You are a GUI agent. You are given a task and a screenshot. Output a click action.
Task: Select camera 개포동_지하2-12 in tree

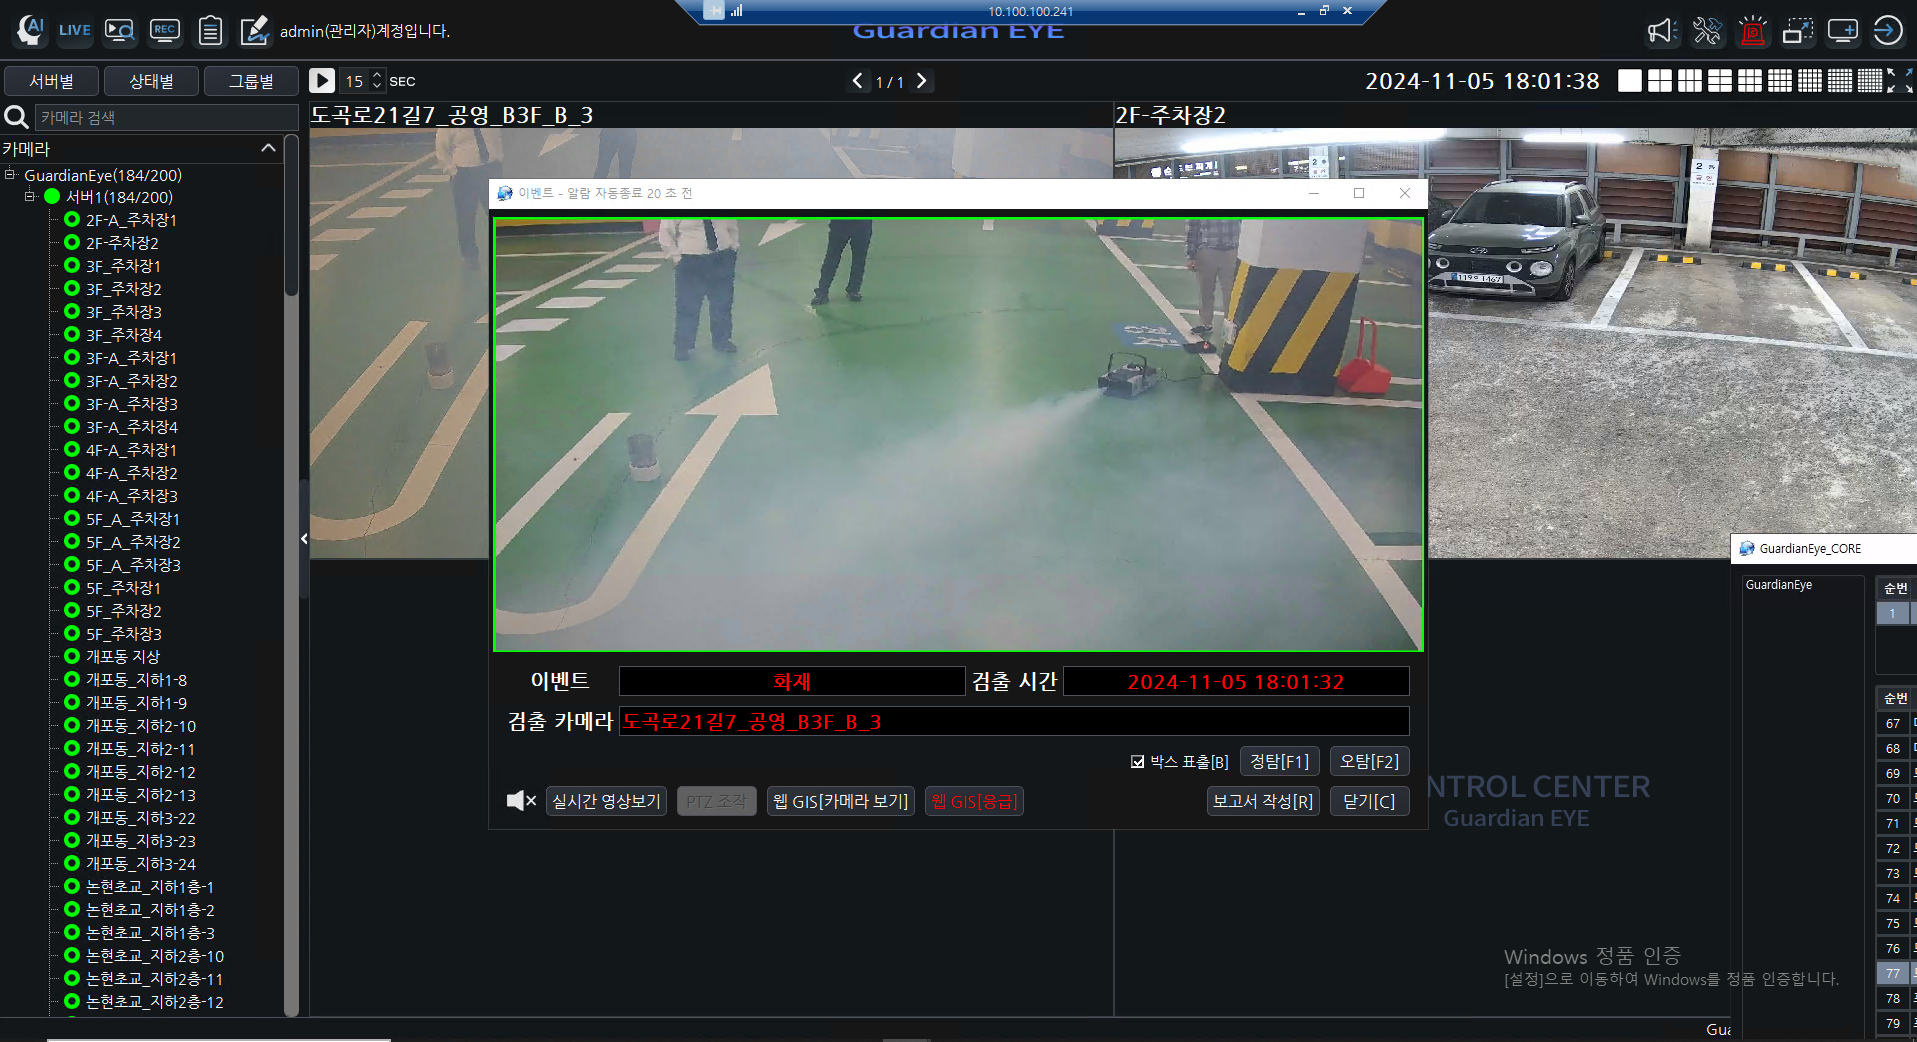(x=141, y=772)
